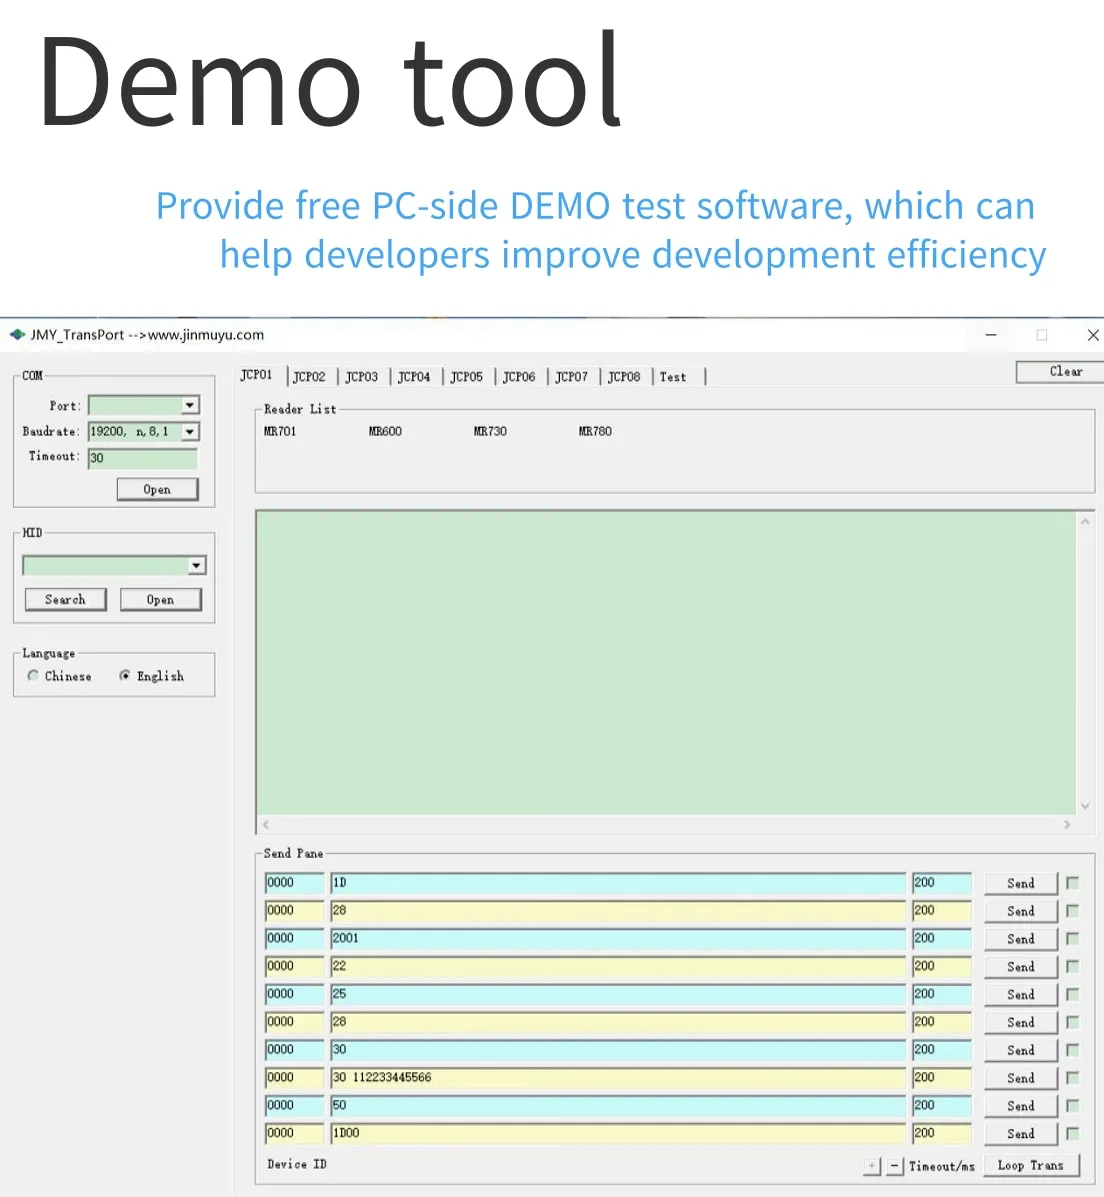This screenshot has width=1104, height=1197.
Task: Click the log area's scroll right arrow
Action: [1067, 824]
